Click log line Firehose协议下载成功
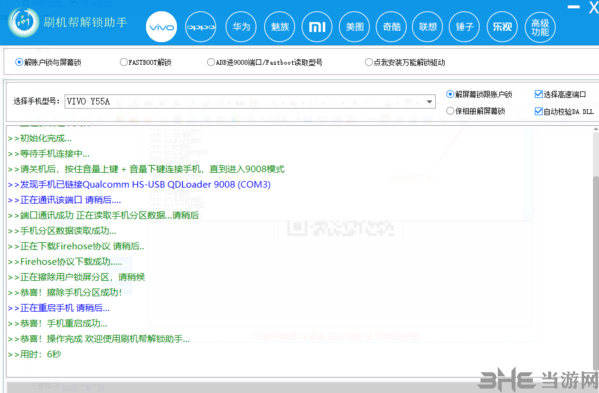599x393 pixels. point(65,262)
